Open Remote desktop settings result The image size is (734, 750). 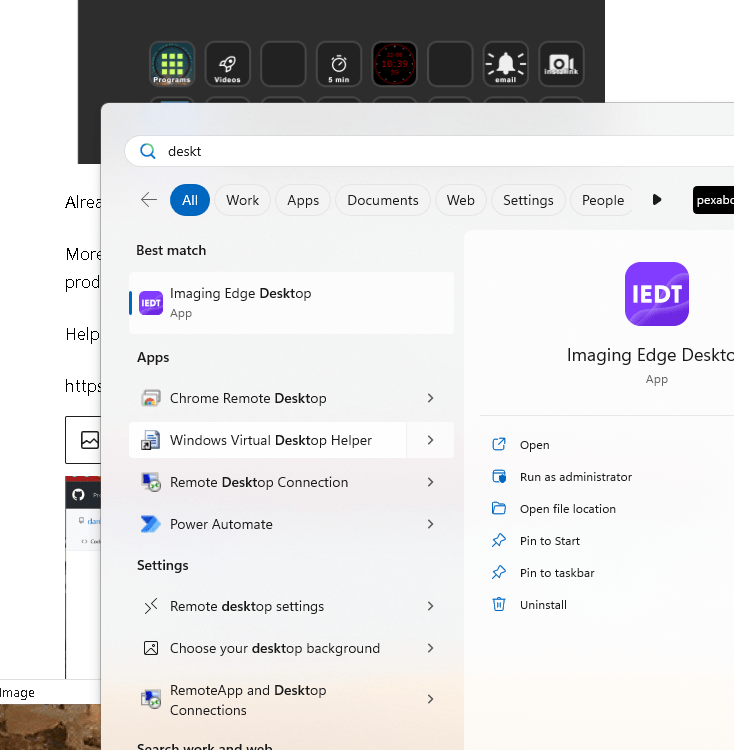(268, 606)
